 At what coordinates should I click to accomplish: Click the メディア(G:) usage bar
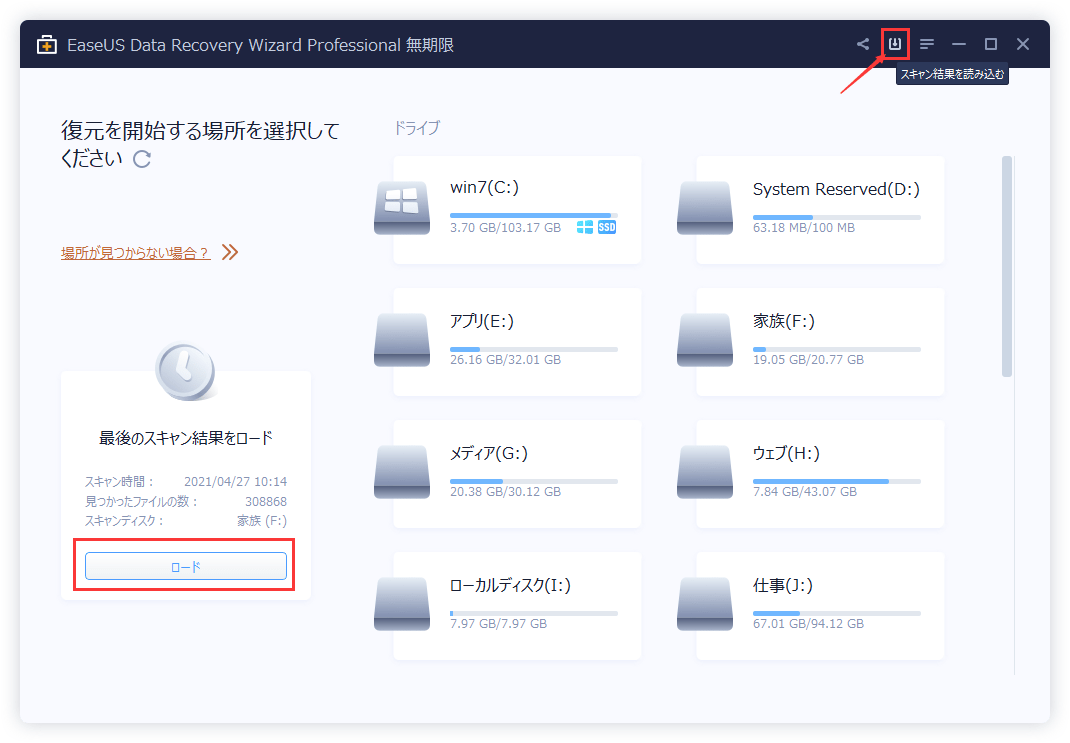click(x=534, y=482)
